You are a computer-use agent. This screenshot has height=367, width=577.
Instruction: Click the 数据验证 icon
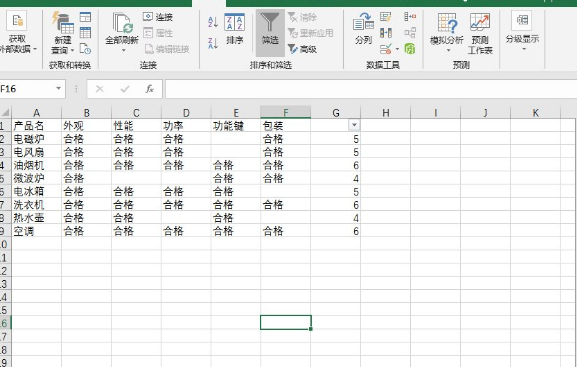point(386,49)
